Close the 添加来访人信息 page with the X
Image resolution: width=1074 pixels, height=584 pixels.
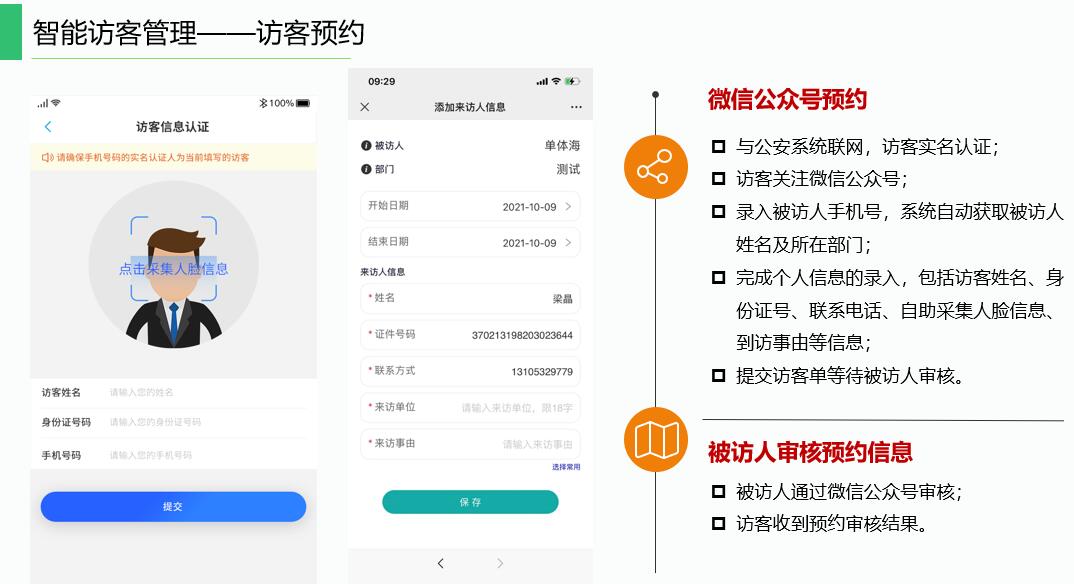(x=364, y=107)
